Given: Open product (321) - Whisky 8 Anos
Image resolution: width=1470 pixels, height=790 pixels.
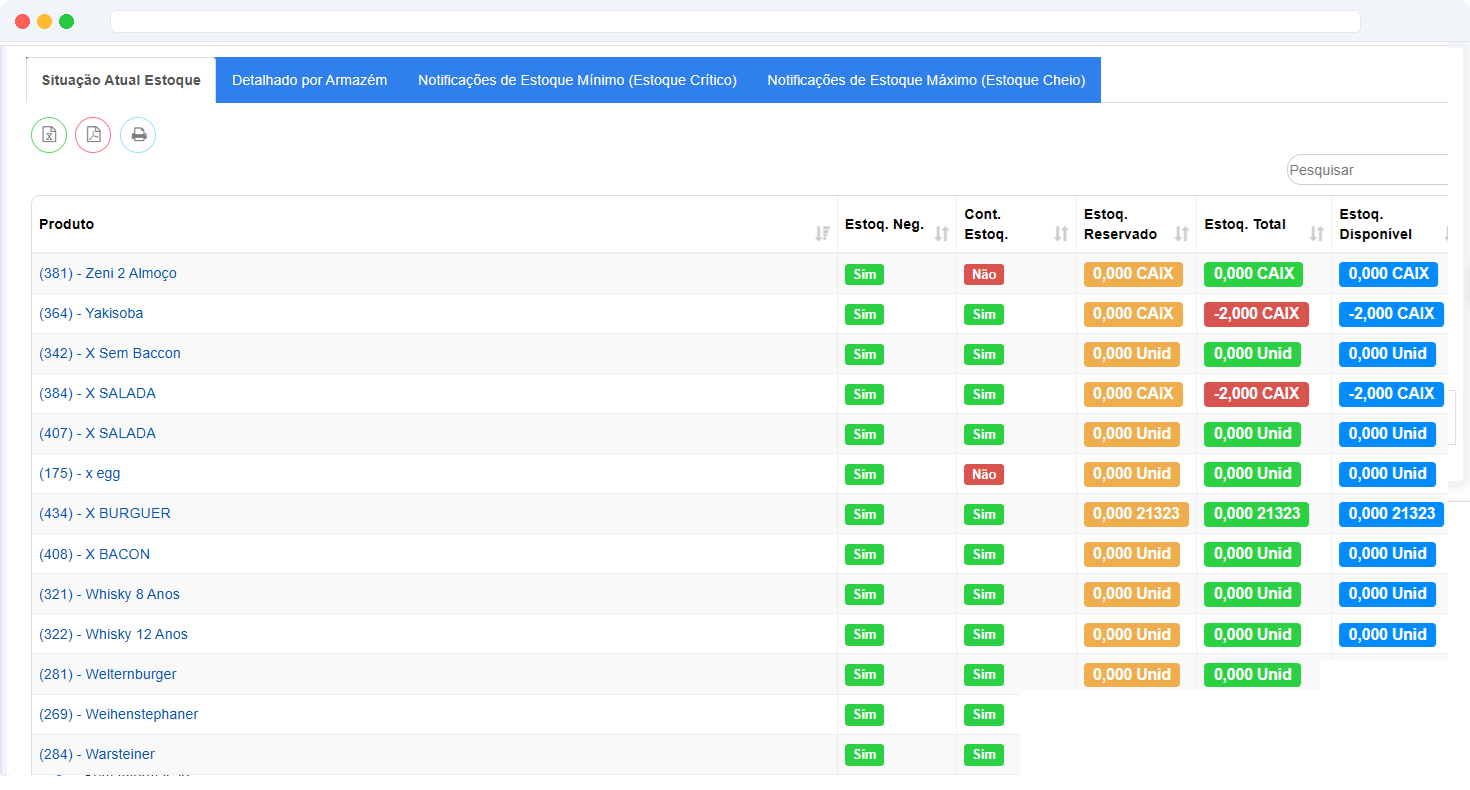Looking at the screenshot, I should (109, 594).
